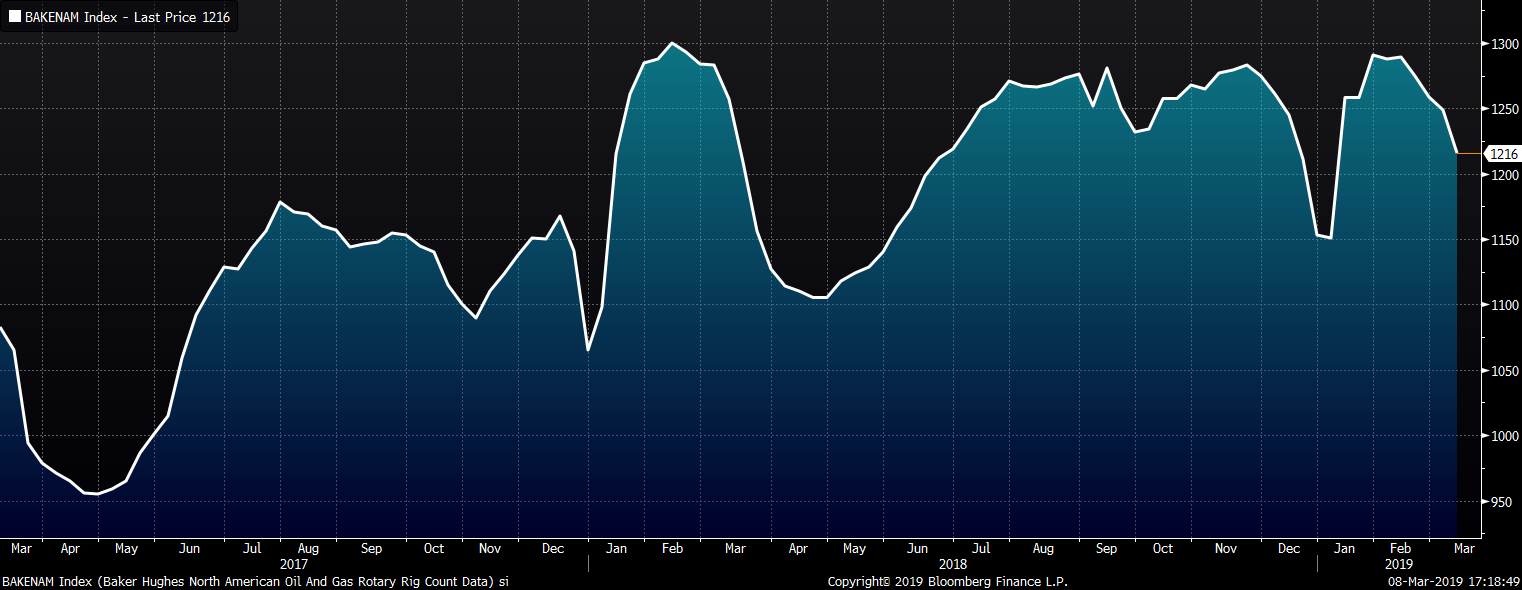Select the 2018 year label on time axis
The image size is (1522, 590).
pos(953,564)
